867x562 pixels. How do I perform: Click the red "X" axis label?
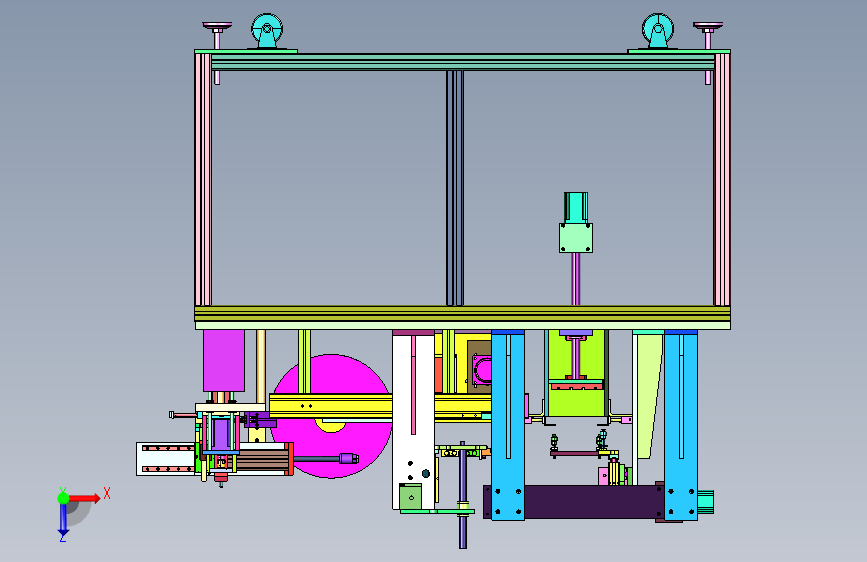(107, 493)
